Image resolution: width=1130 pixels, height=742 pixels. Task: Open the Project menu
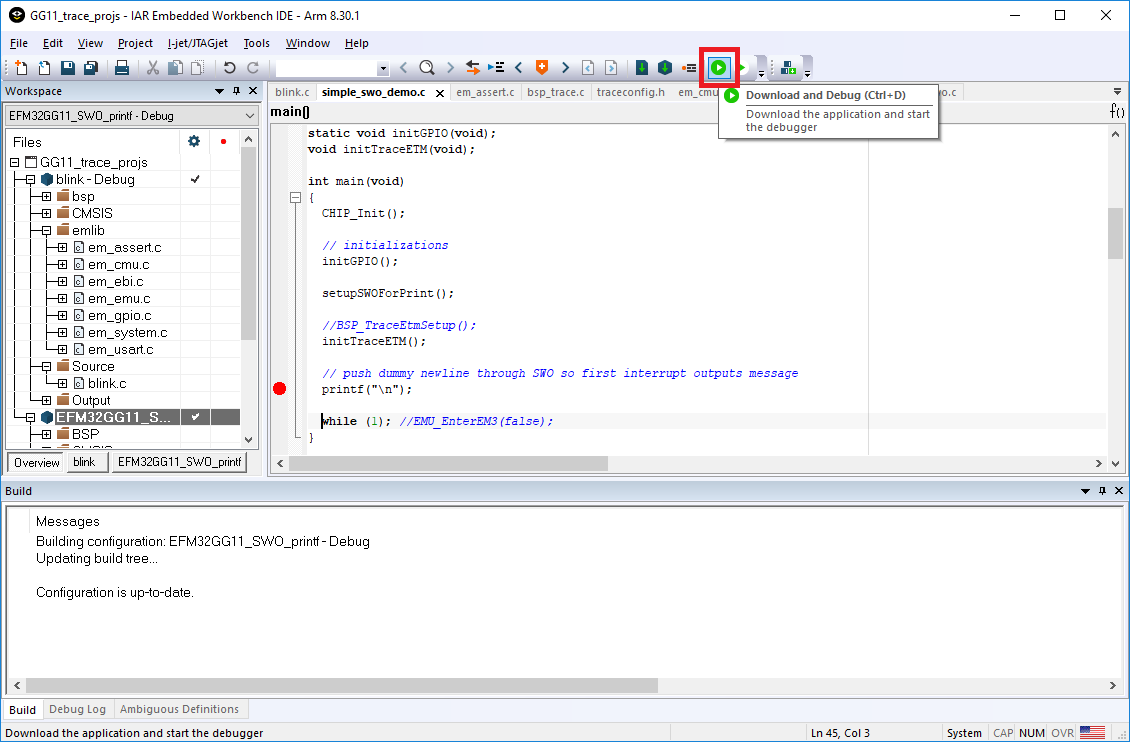pyautogui.click(x=135, y=43)
